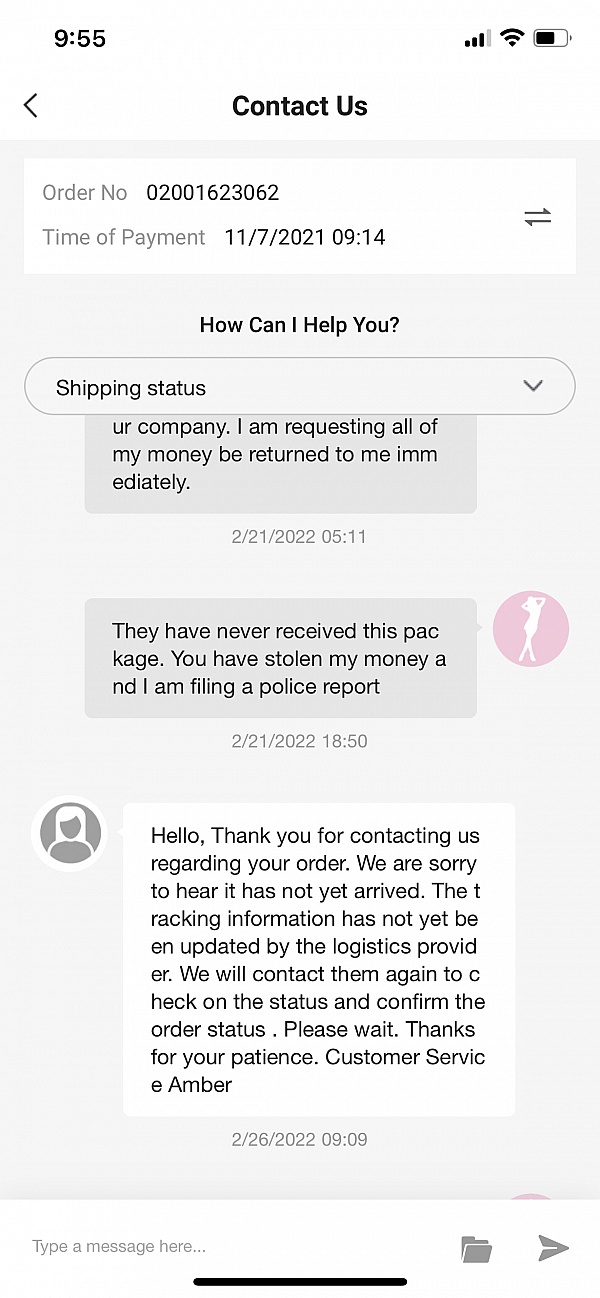Tap order number 02001623062

[x=212, y=192]
